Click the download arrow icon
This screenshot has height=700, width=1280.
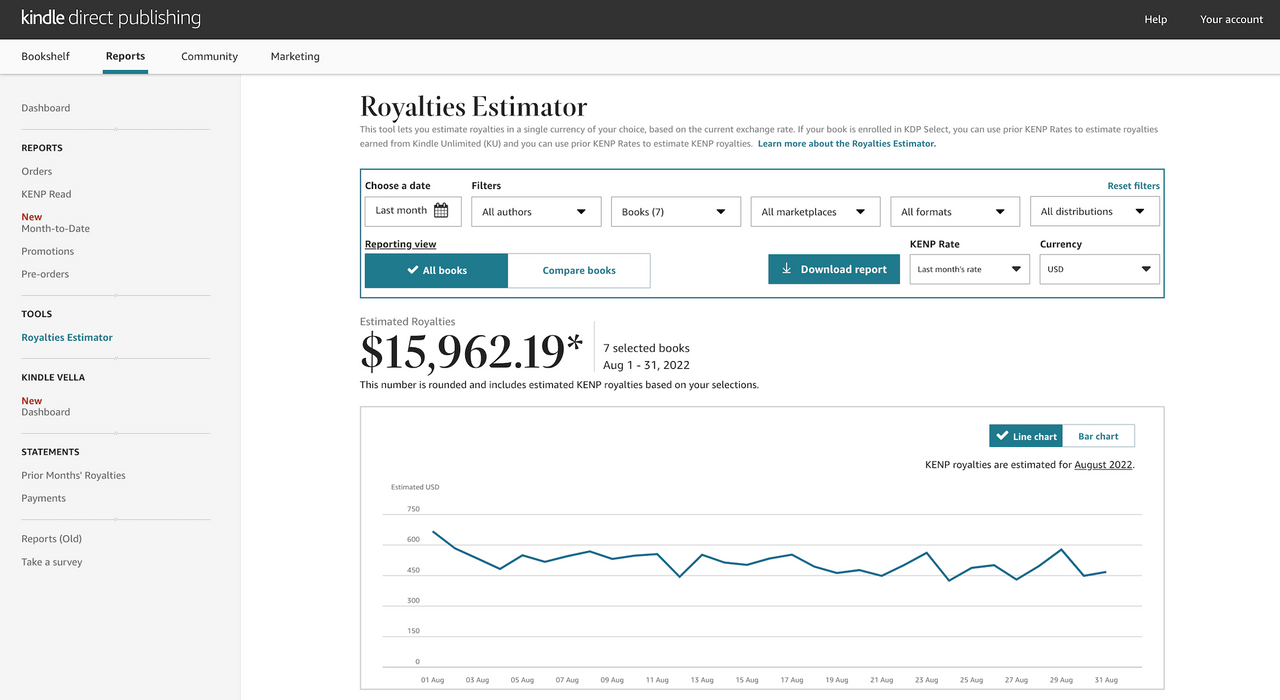(x=787, y=269)
